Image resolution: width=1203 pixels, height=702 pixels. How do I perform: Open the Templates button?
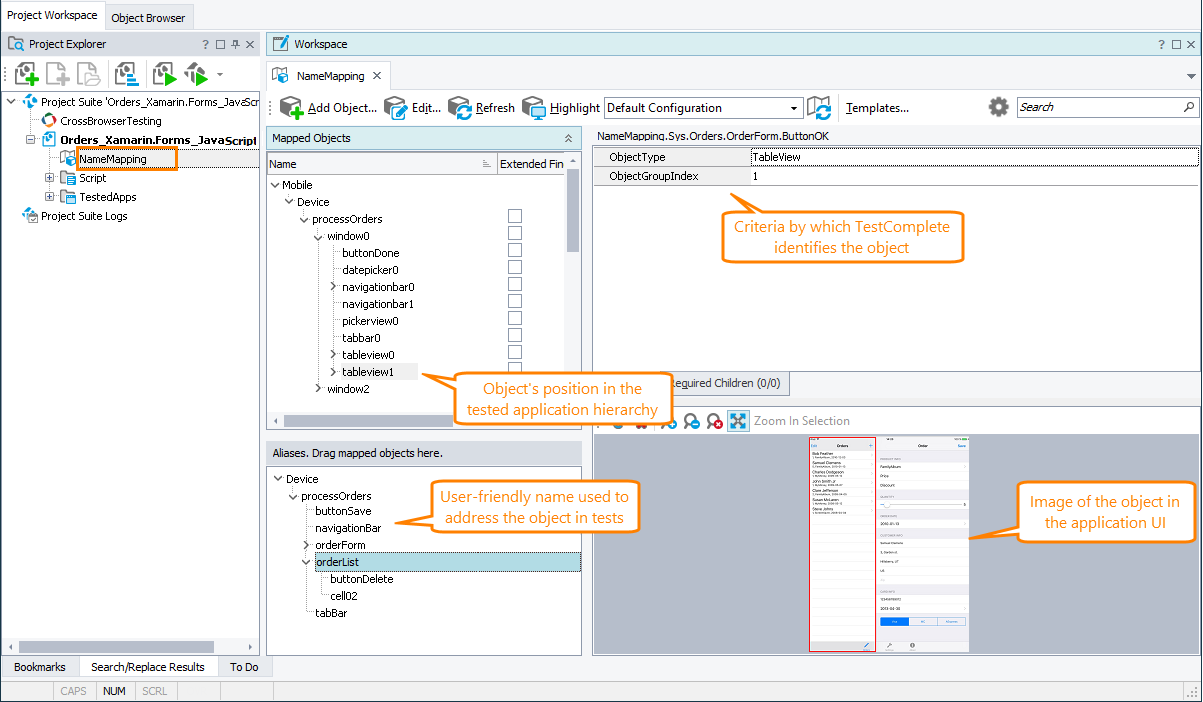877,108
